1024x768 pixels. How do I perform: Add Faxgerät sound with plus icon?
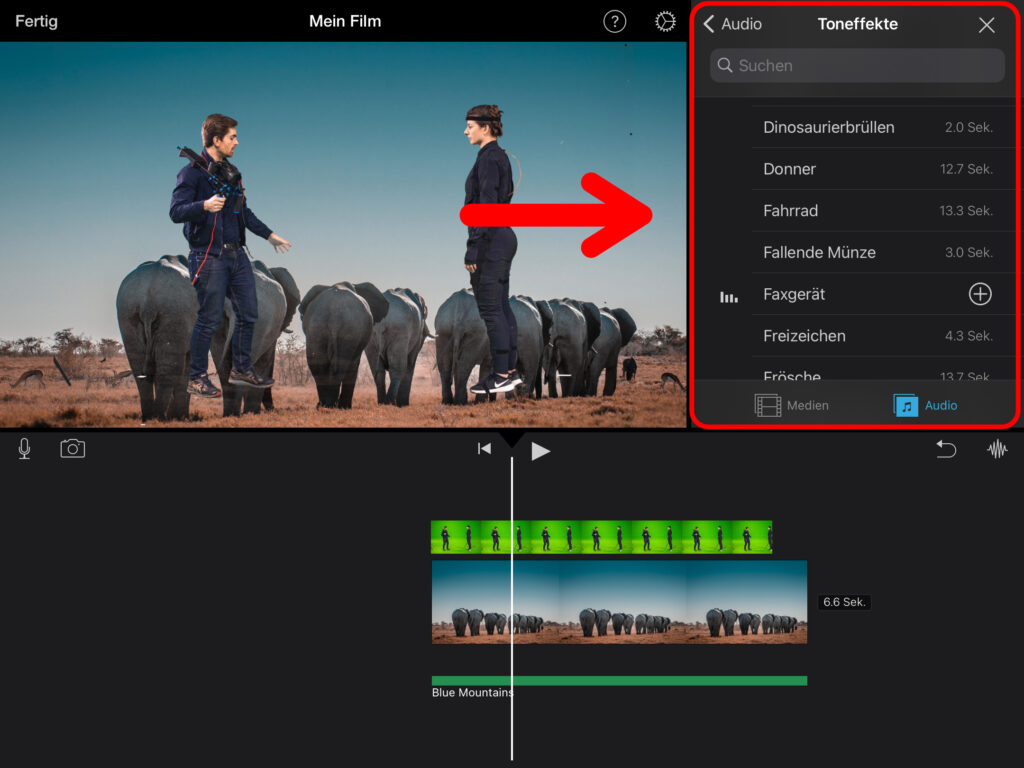point(980,294)
